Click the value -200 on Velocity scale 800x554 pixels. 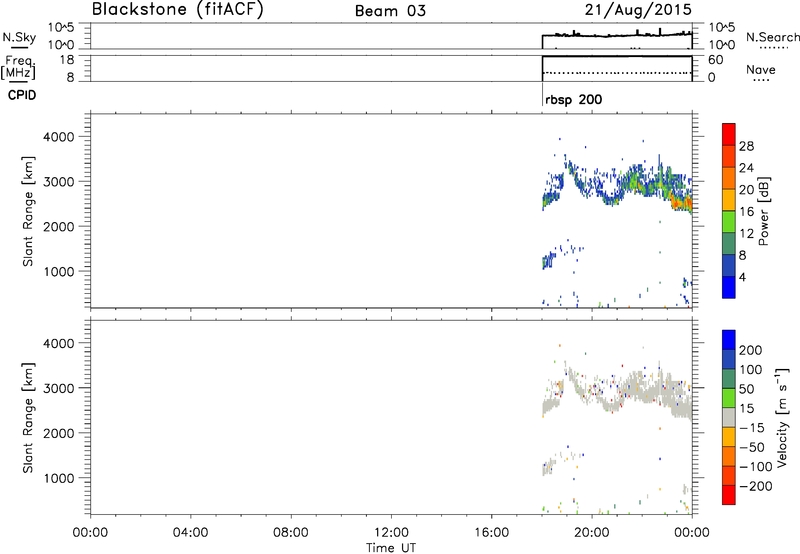coord(755,486)
